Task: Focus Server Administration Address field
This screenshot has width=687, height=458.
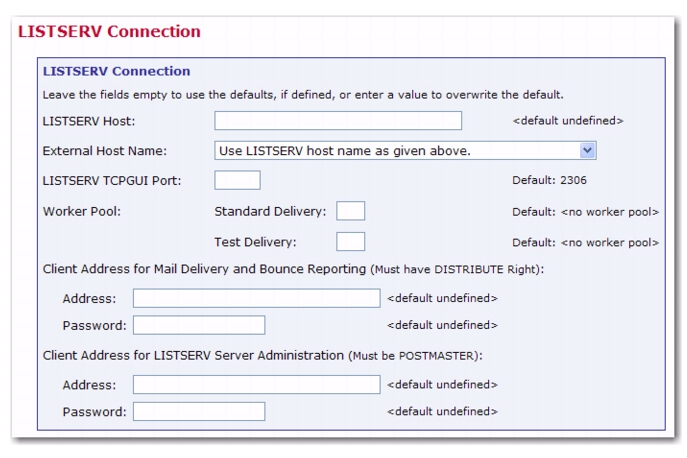Action: pyautogui.click(x=257, y=384)
